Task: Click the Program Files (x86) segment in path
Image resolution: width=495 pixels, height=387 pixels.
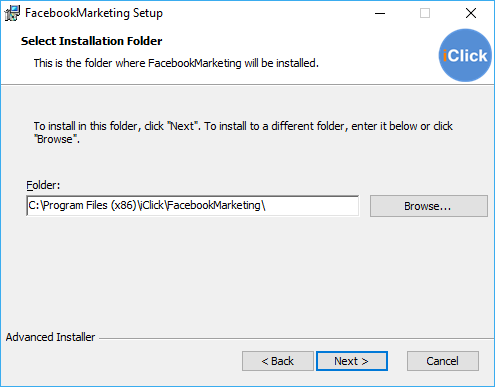Action: pyautogui.click(x=90, y=205)
